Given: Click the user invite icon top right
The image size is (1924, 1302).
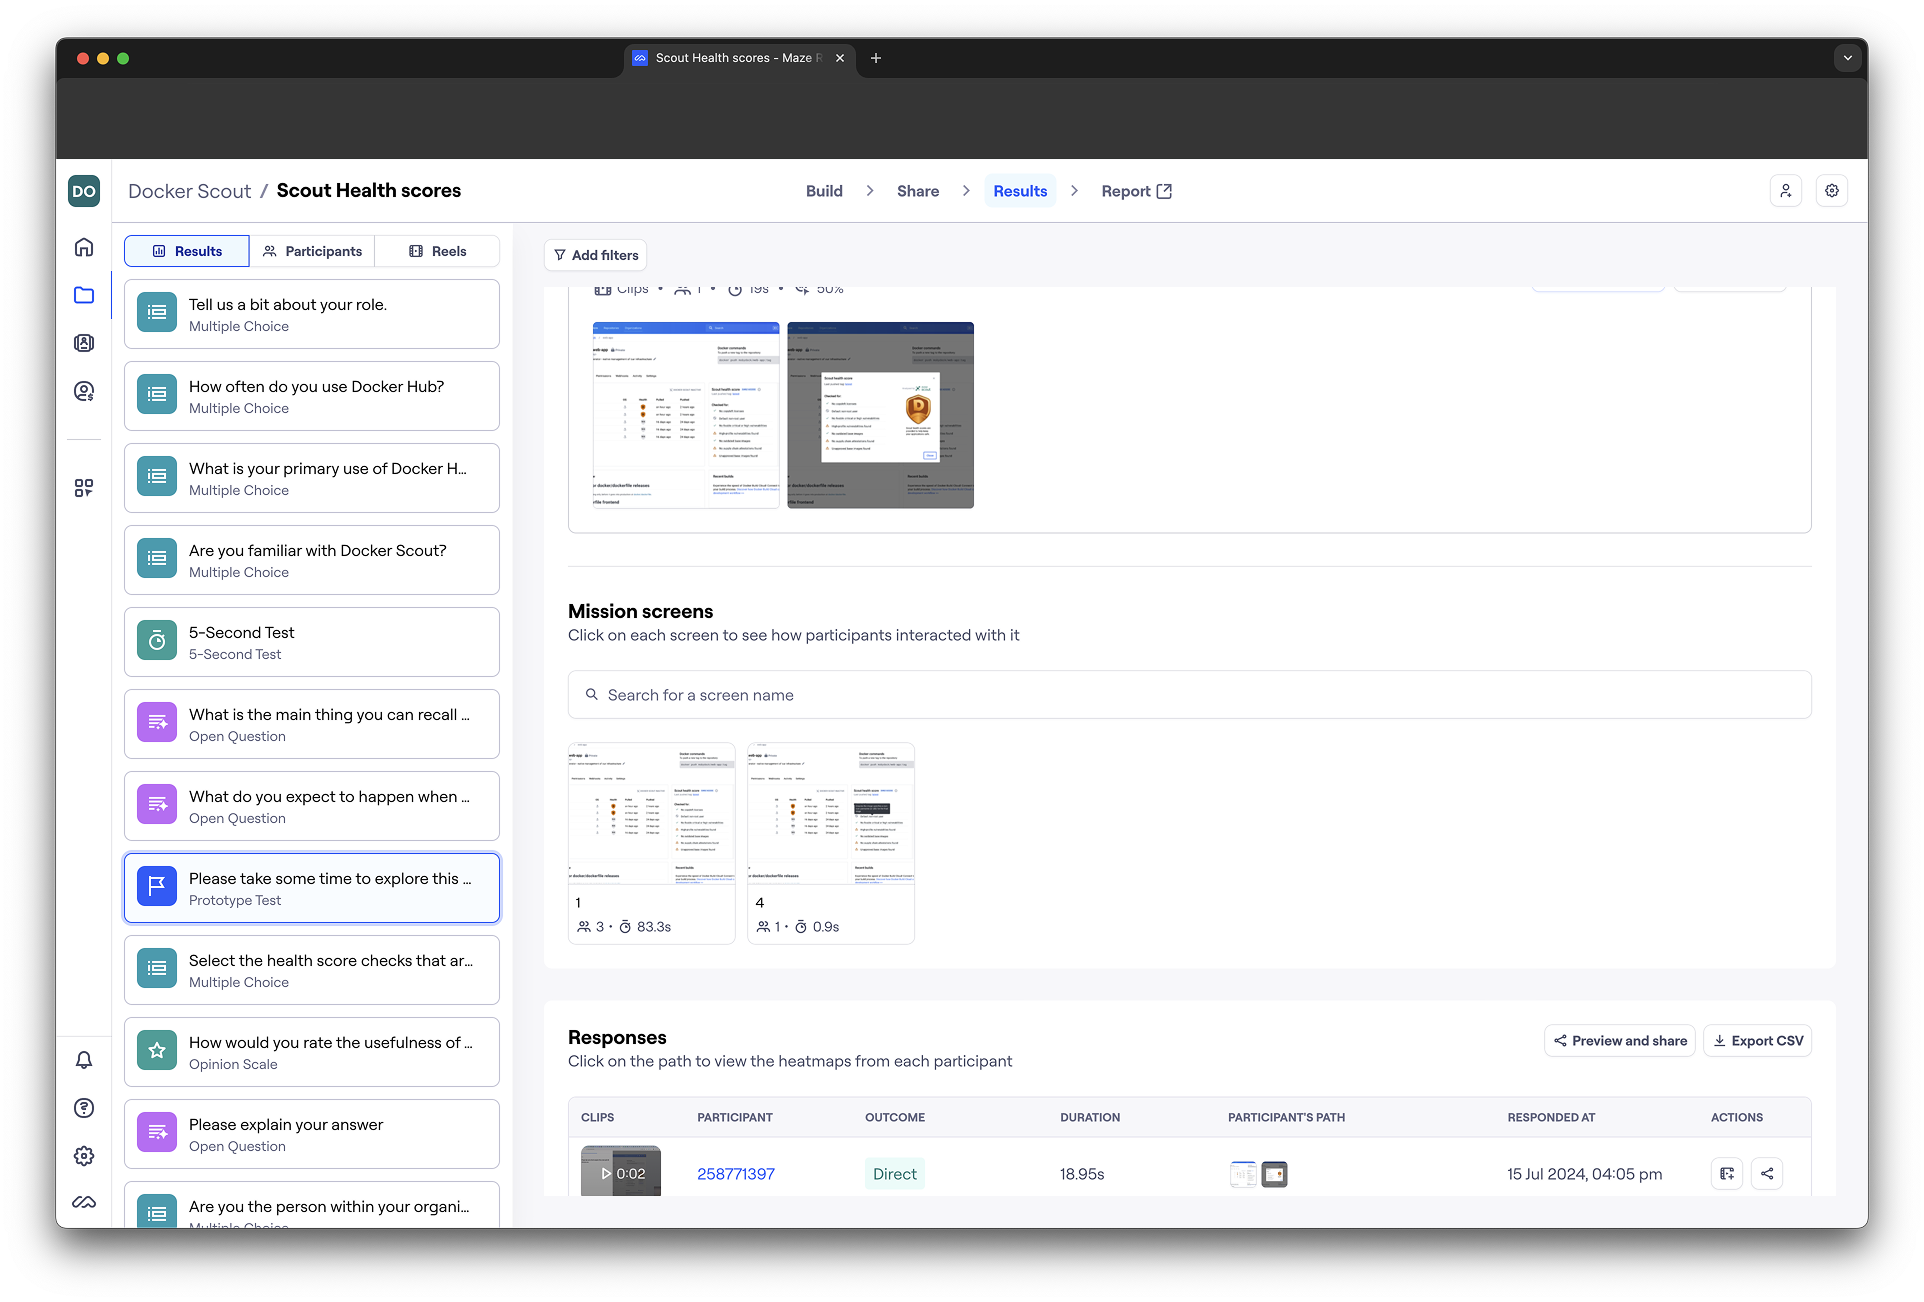Looking at the screenshot, I should (1785, 191).
